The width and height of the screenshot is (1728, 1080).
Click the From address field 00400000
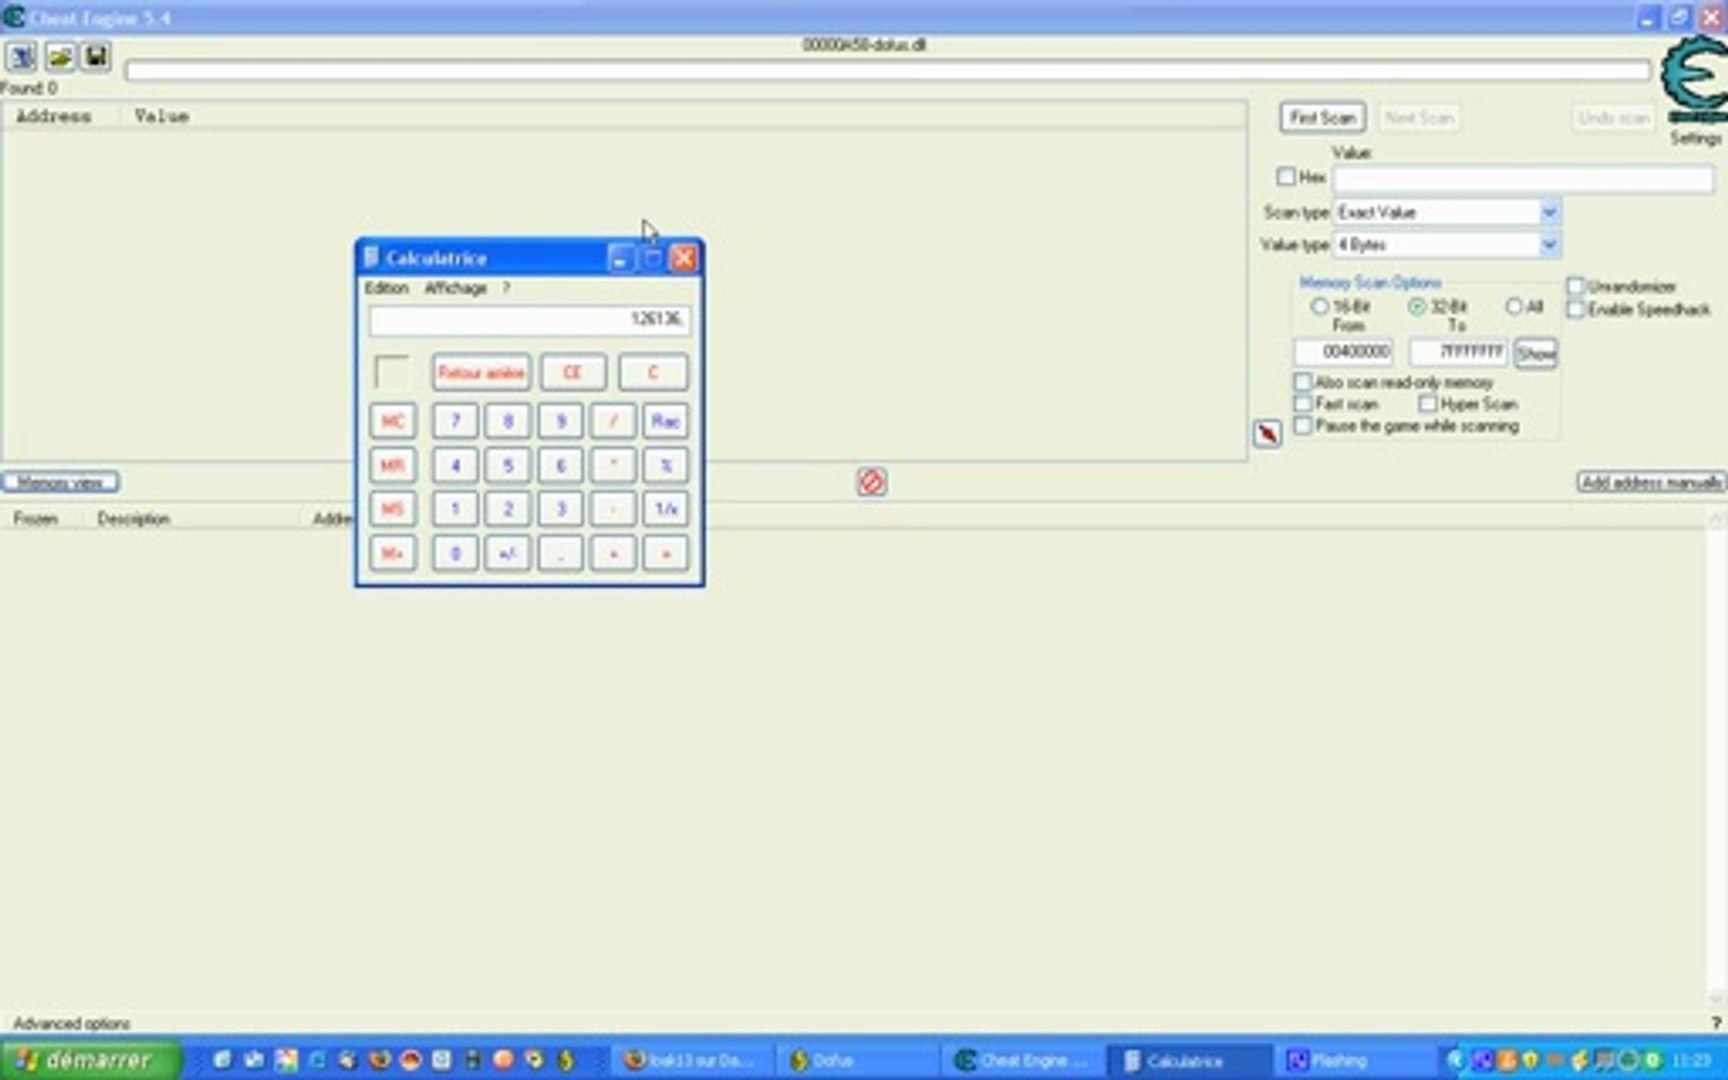(1343, 352)
